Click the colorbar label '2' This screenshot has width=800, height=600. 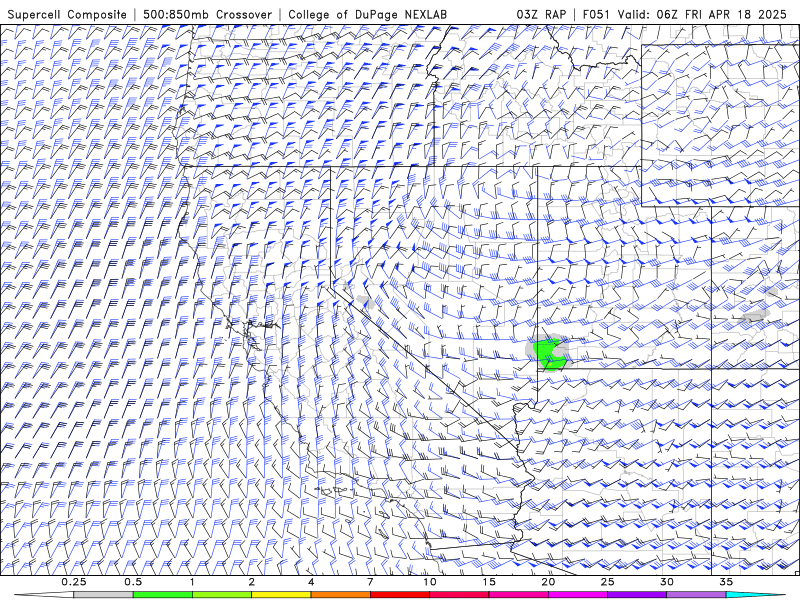click(x=252, y=582)
